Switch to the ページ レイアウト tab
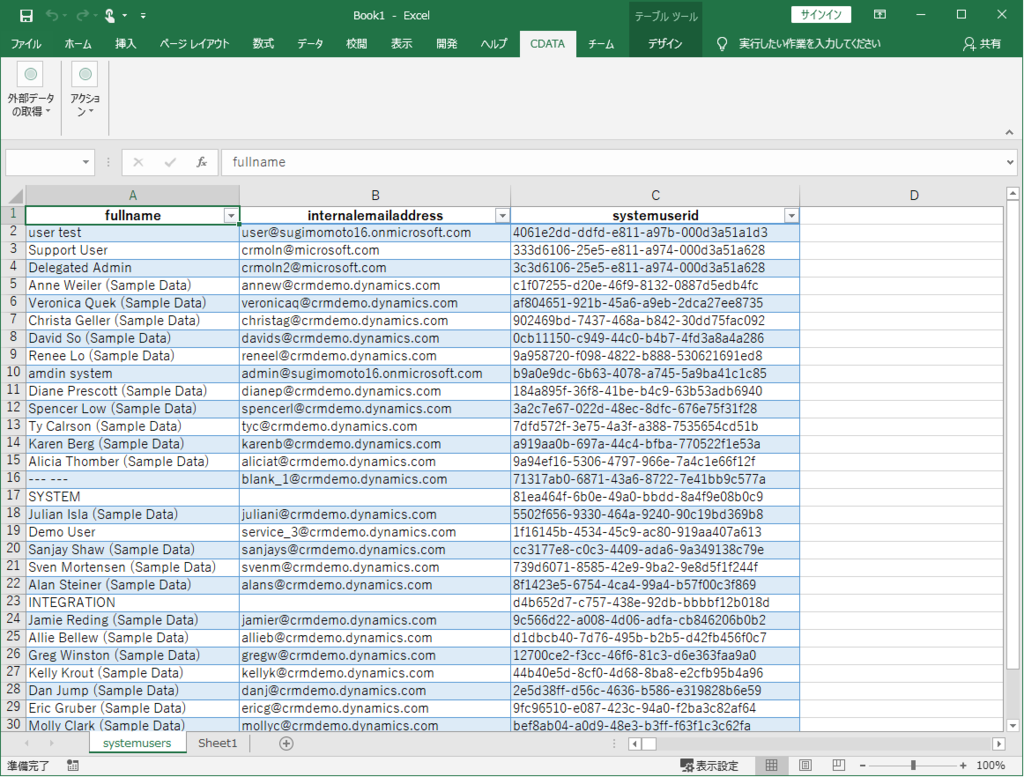 tap(195, 44)
